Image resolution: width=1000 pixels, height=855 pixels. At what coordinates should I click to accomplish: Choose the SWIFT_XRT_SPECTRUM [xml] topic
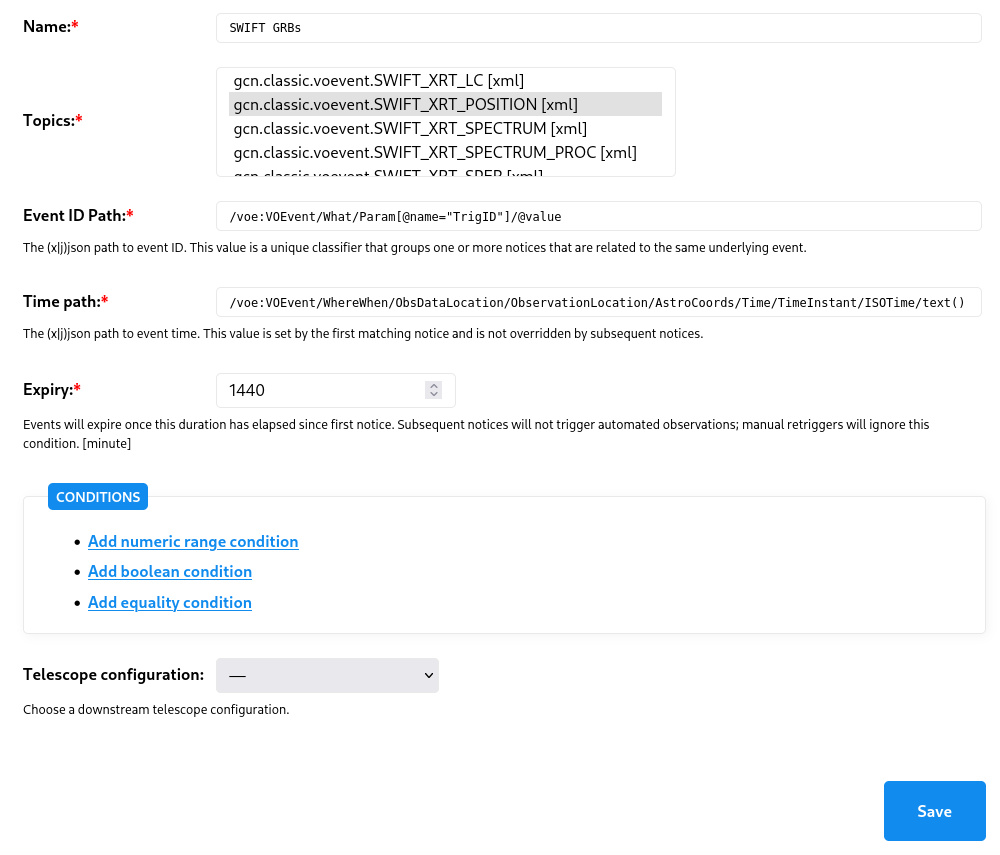[x=409, y=128]
